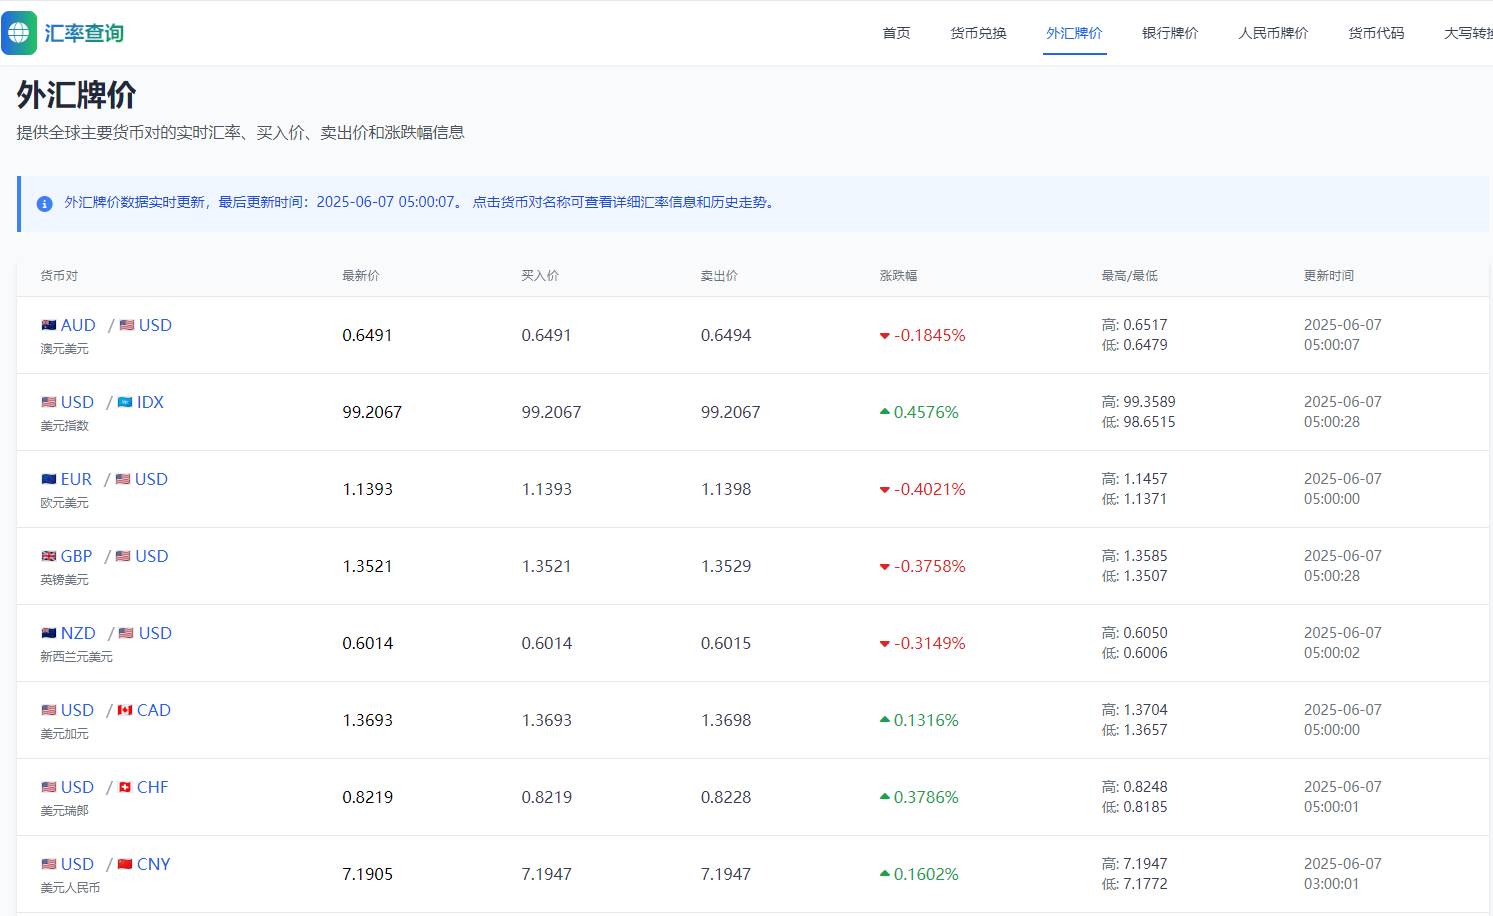Click the 货币对 column header
Viewport: 1493px width, 916px height.
point(59,276)
